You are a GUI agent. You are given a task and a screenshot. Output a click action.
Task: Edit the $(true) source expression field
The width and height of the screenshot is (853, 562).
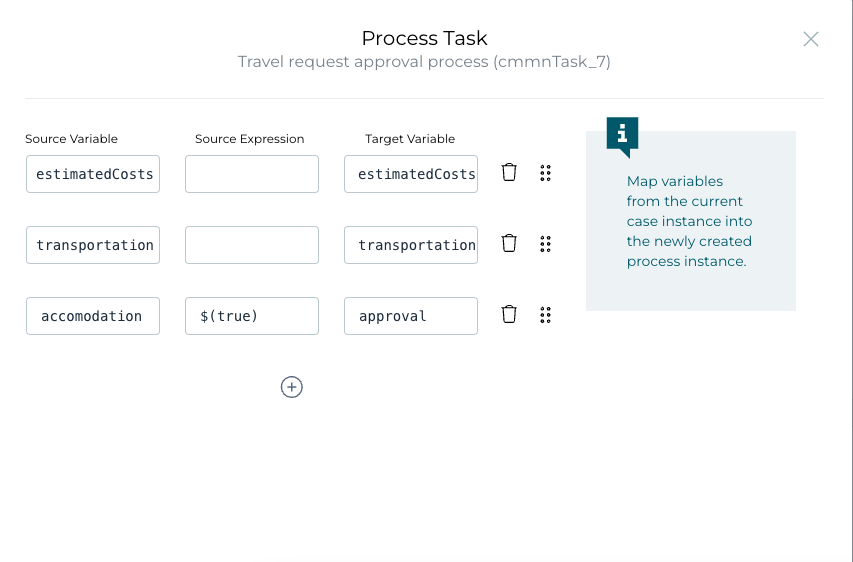tap(252, 316)
